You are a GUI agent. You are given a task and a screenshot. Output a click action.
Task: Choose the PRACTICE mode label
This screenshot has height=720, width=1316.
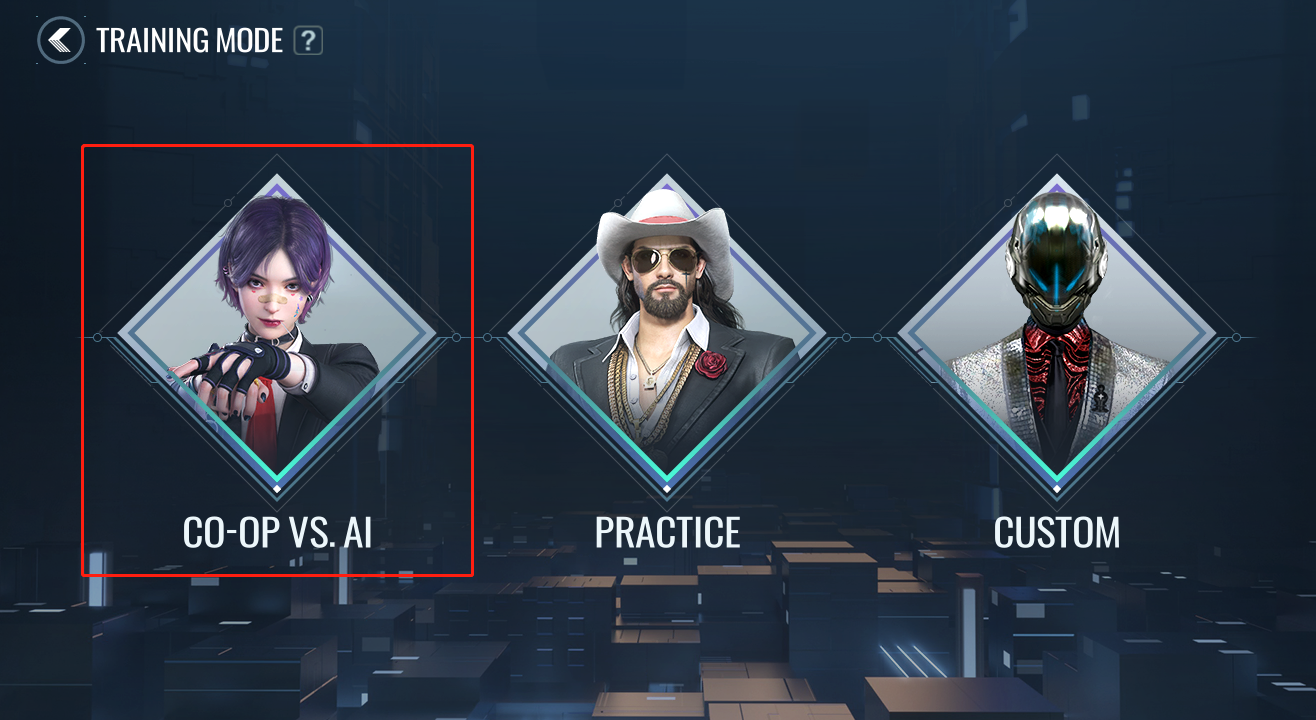[x=667, y=533]
